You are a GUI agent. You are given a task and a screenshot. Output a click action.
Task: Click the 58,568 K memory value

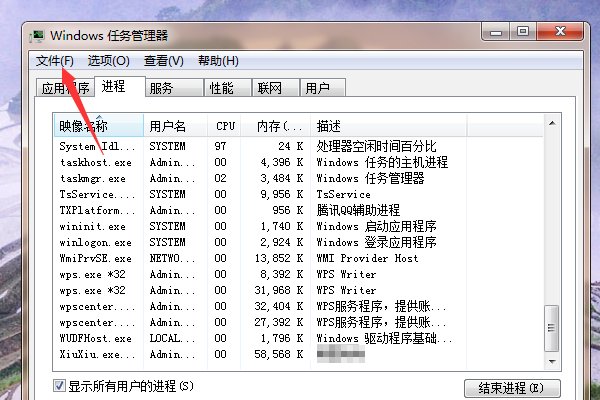tap(279, 354)
